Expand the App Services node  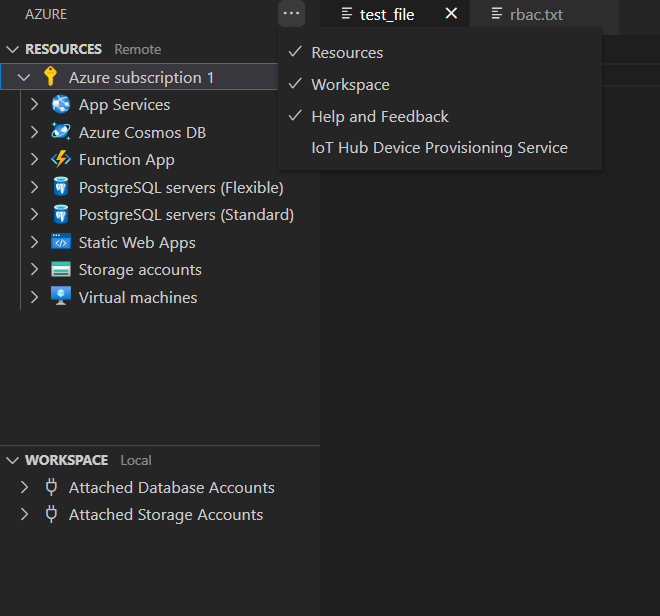click(35, 104)
